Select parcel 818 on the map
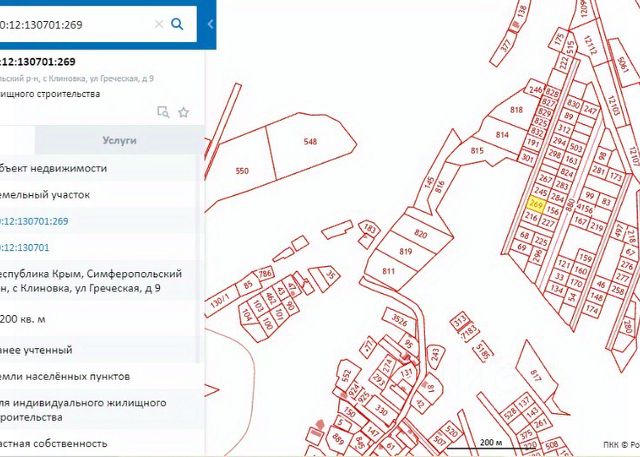The width and height of the screenshot is (640, 457). [516, 109]
